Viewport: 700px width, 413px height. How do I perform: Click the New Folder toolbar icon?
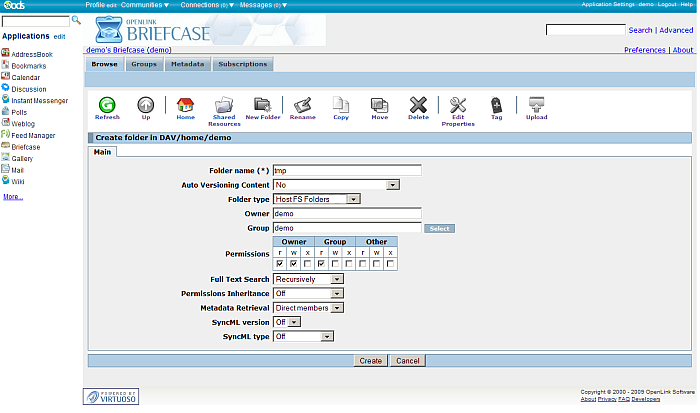263,104
